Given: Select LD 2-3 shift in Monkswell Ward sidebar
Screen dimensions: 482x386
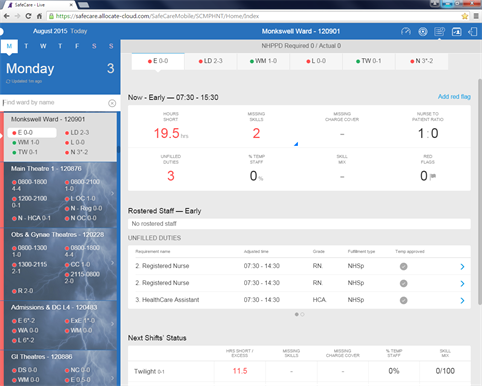Looking at the screenshot, I should 77,133.
